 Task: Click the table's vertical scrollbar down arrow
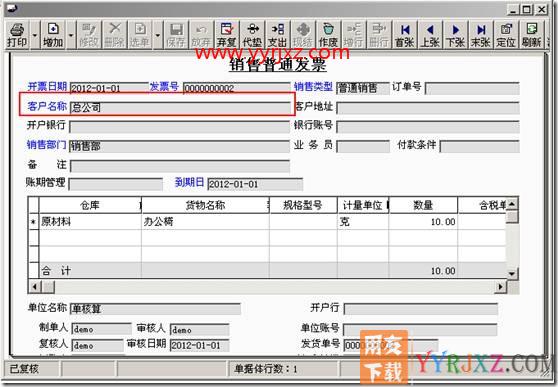[512, 273]
